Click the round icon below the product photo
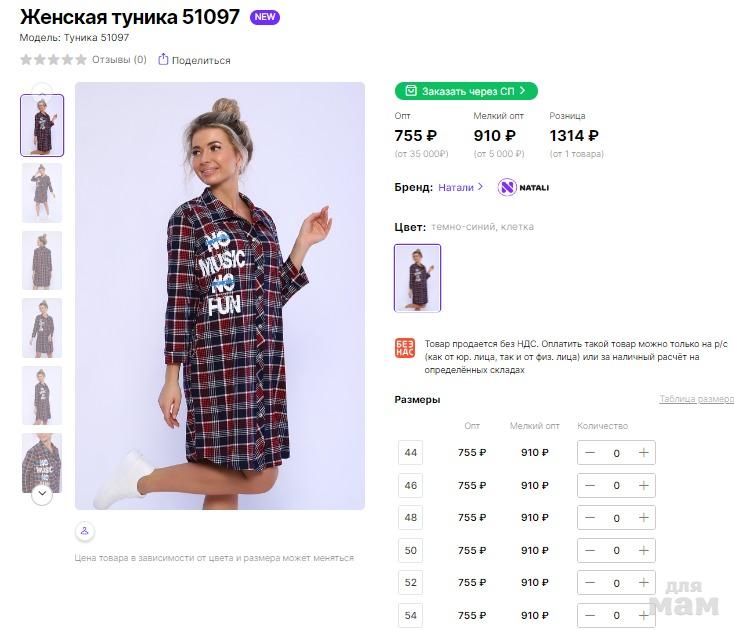734x630 pixels. [x=85, y=531]
